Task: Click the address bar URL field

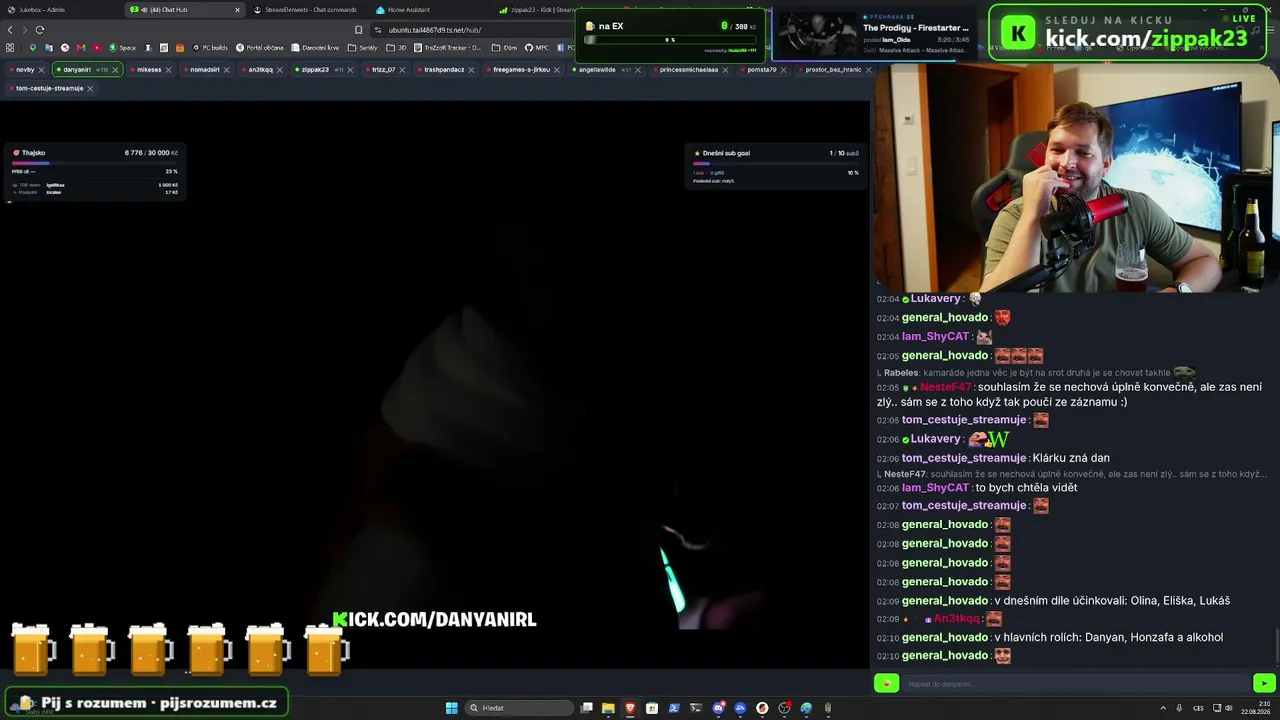Action: pos(470,30)
